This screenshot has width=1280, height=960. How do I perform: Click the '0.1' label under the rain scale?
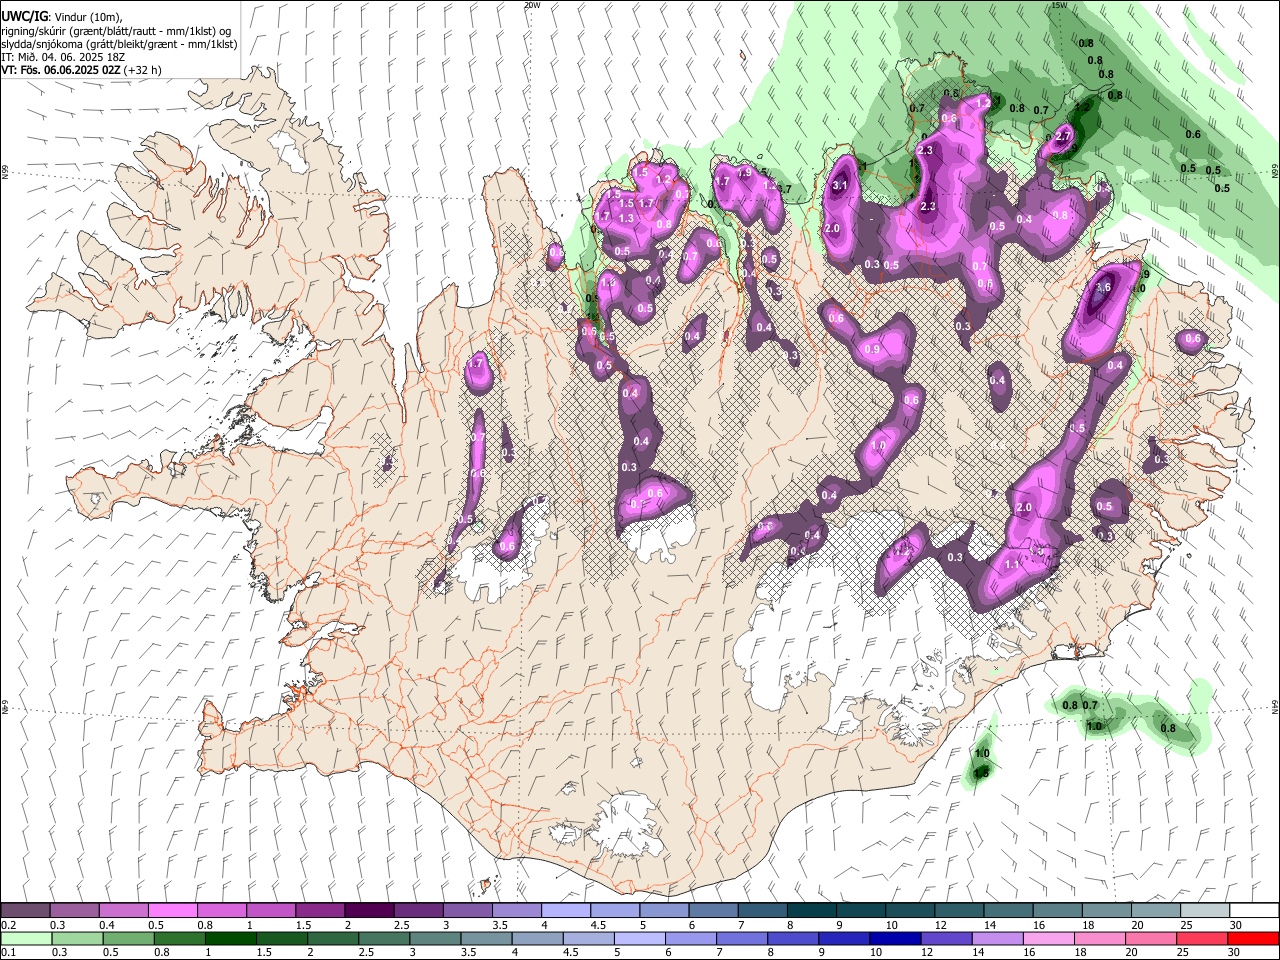click(8, 953)
